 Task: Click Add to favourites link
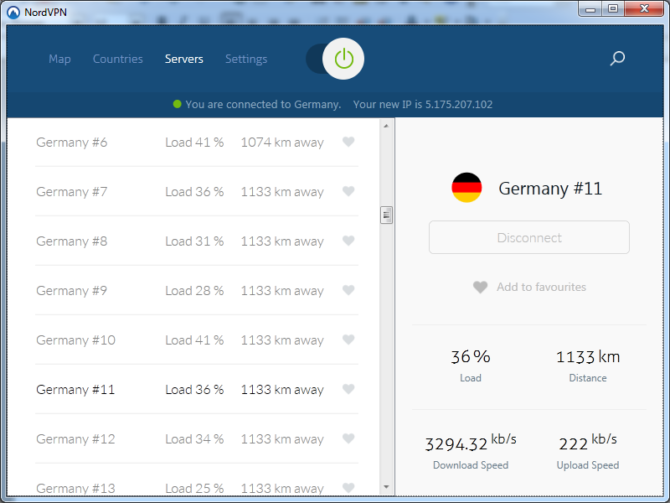529,287
